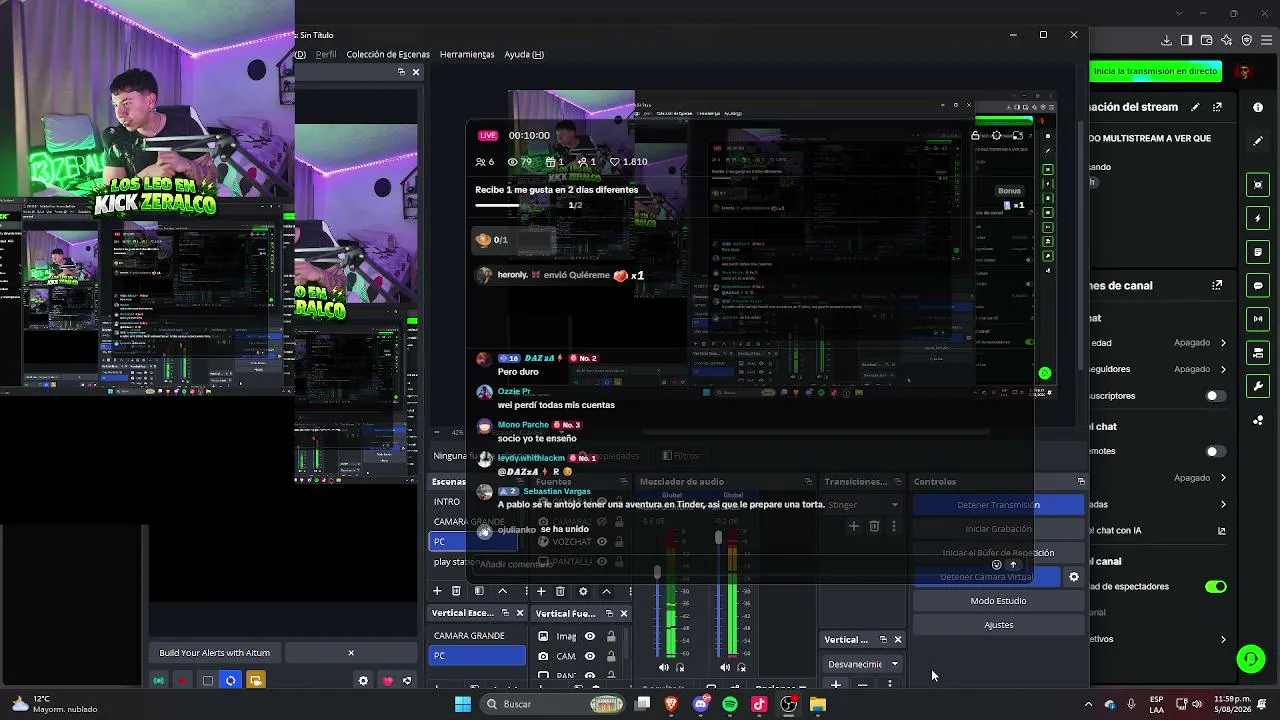Lock the VOZCHAT source

coord(618,541)
